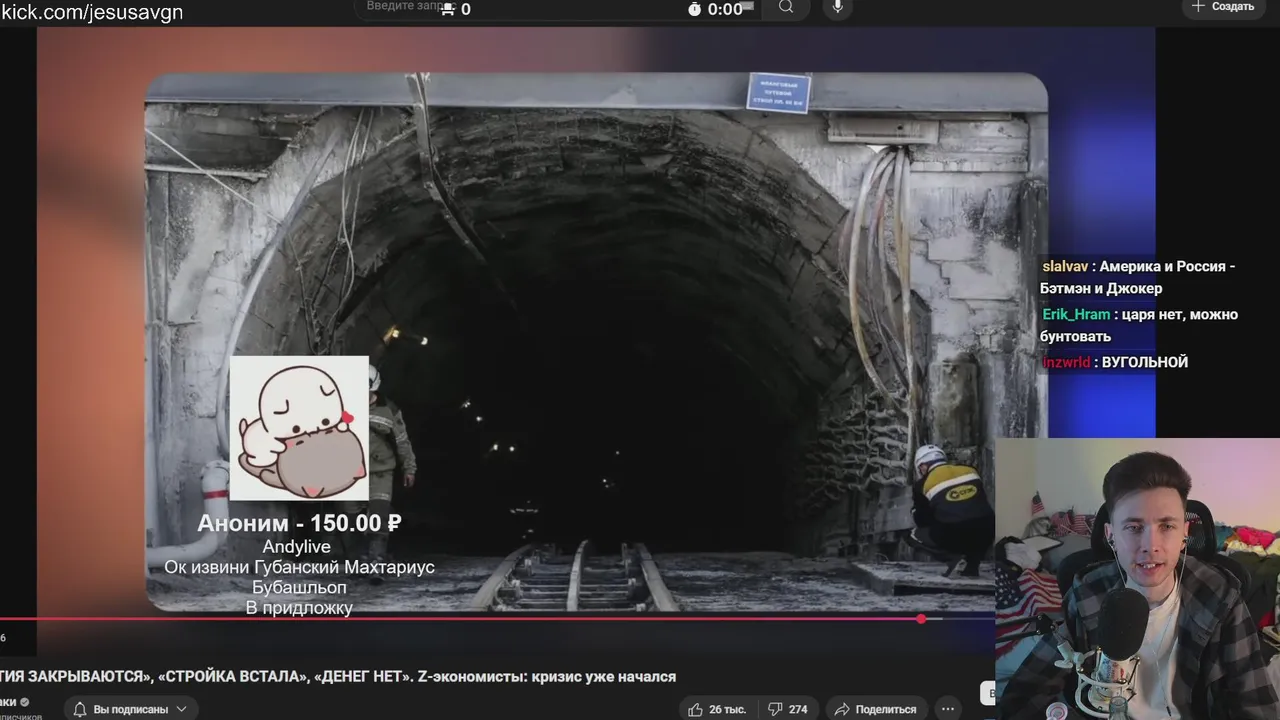Click the Andylive donation name text
This screenshot has width=1280, height=720.
296,547
